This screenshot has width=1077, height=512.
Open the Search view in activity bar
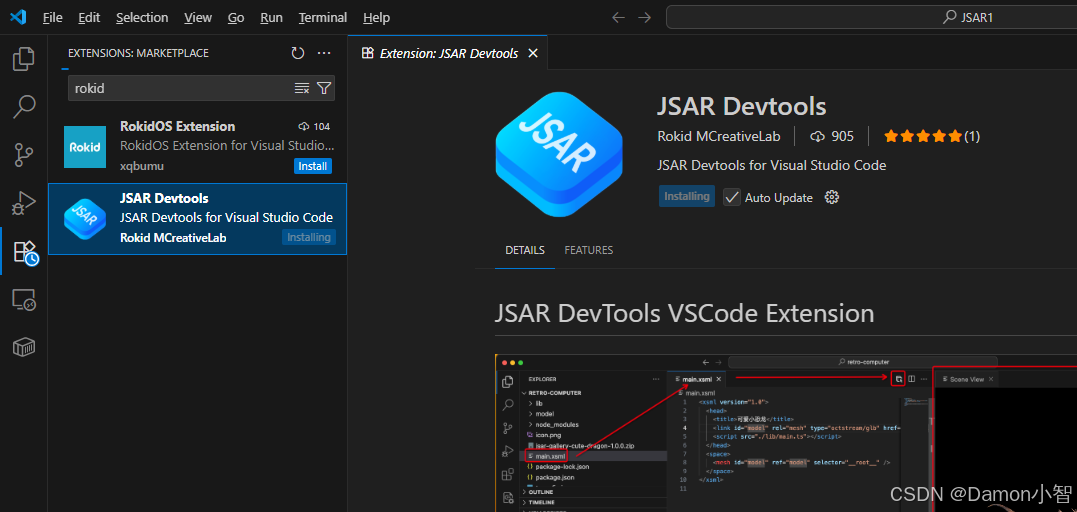click(x=24, y=107)
